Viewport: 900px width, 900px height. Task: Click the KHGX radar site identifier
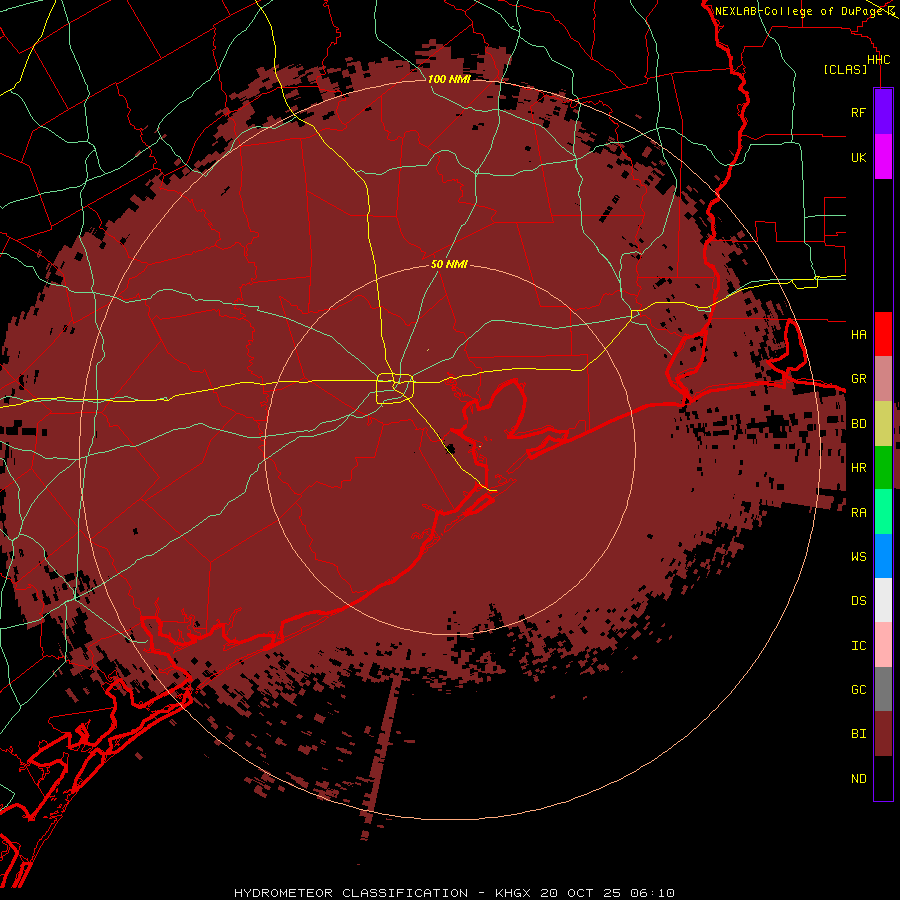513,893
